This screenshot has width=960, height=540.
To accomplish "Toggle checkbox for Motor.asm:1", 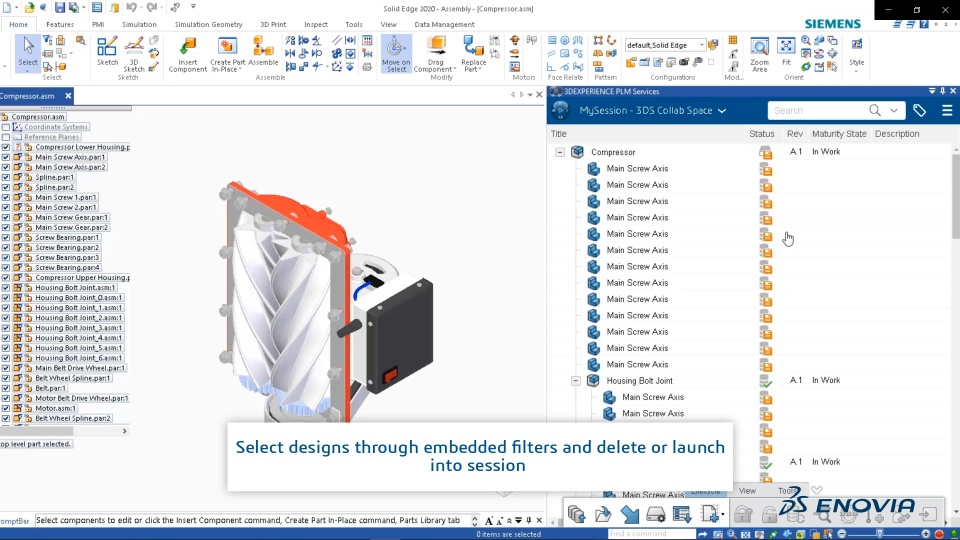I will [6, 408].
